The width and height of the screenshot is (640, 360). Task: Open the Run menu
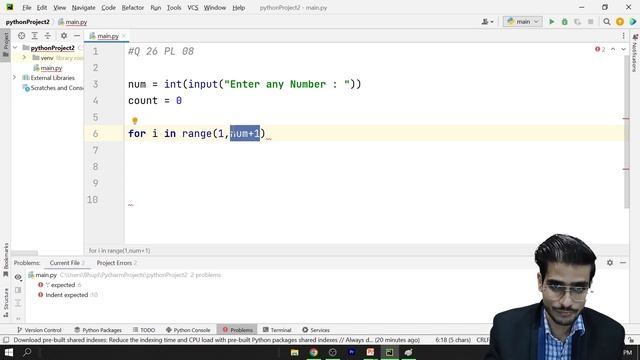[156, 7]
